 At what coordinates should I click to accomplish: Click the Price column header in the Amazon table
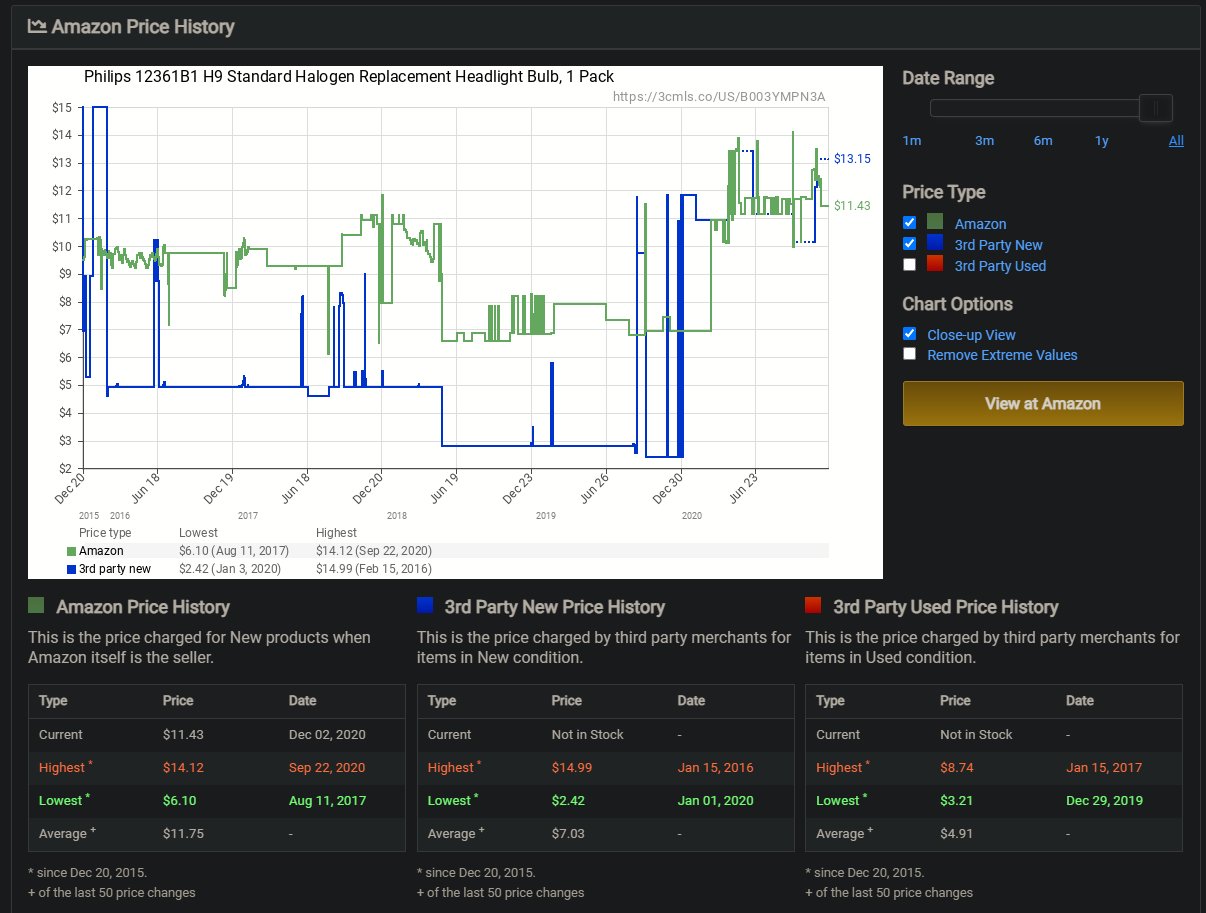[178, 701]
